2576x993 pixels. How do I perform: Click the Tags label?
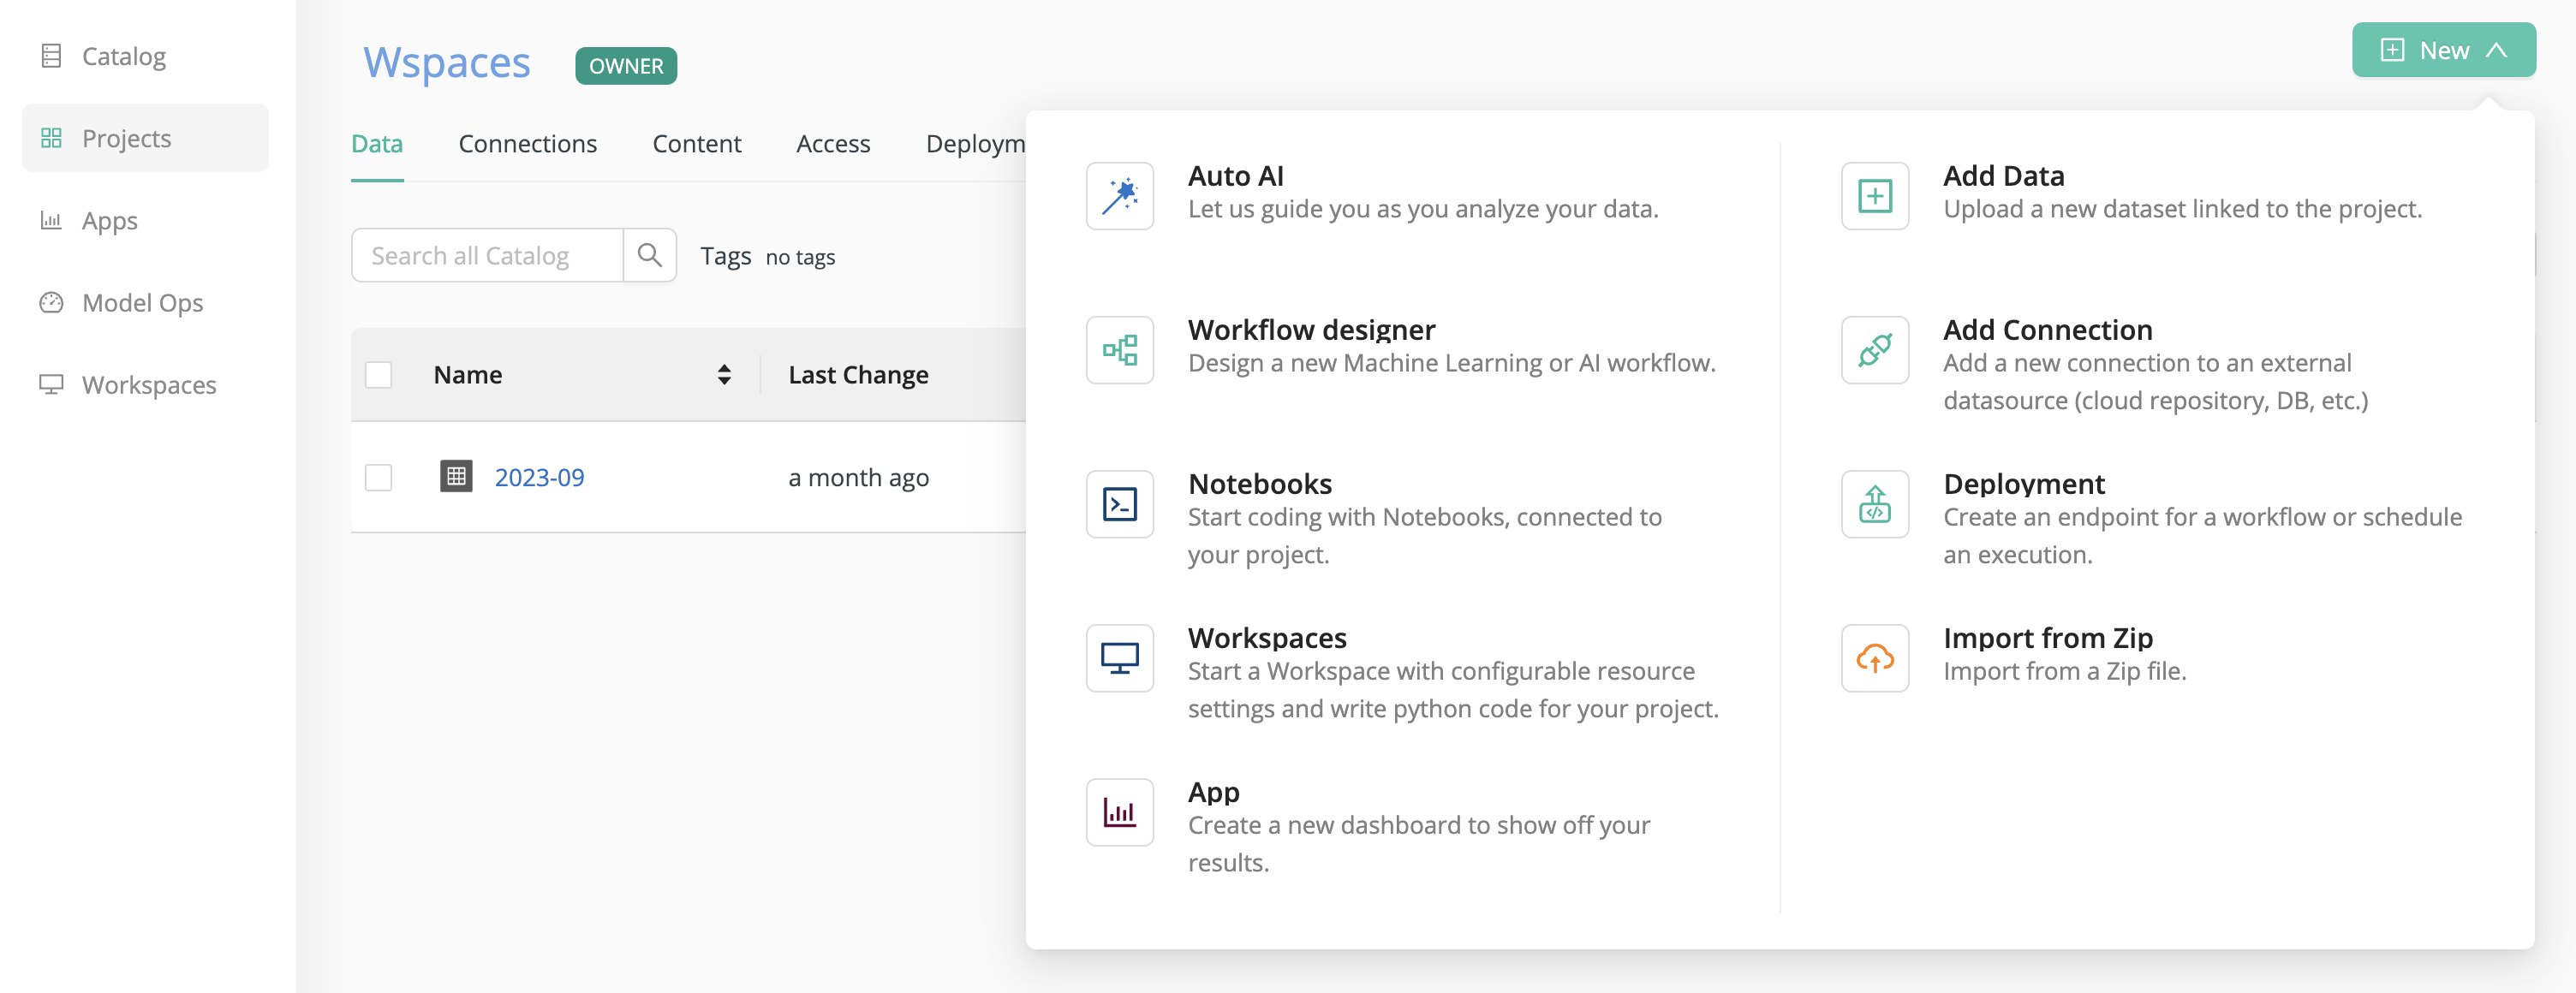coord(725,256)
